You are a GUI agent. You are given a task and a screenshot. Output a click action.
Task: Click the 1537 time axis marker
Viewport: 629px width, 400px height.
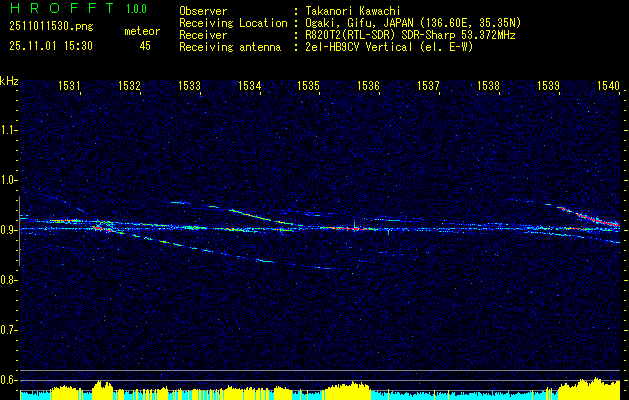tap(428, 85)
